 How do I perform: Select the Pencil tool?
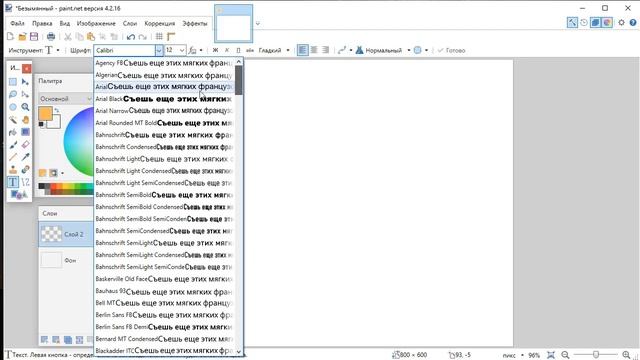point(13,157)
